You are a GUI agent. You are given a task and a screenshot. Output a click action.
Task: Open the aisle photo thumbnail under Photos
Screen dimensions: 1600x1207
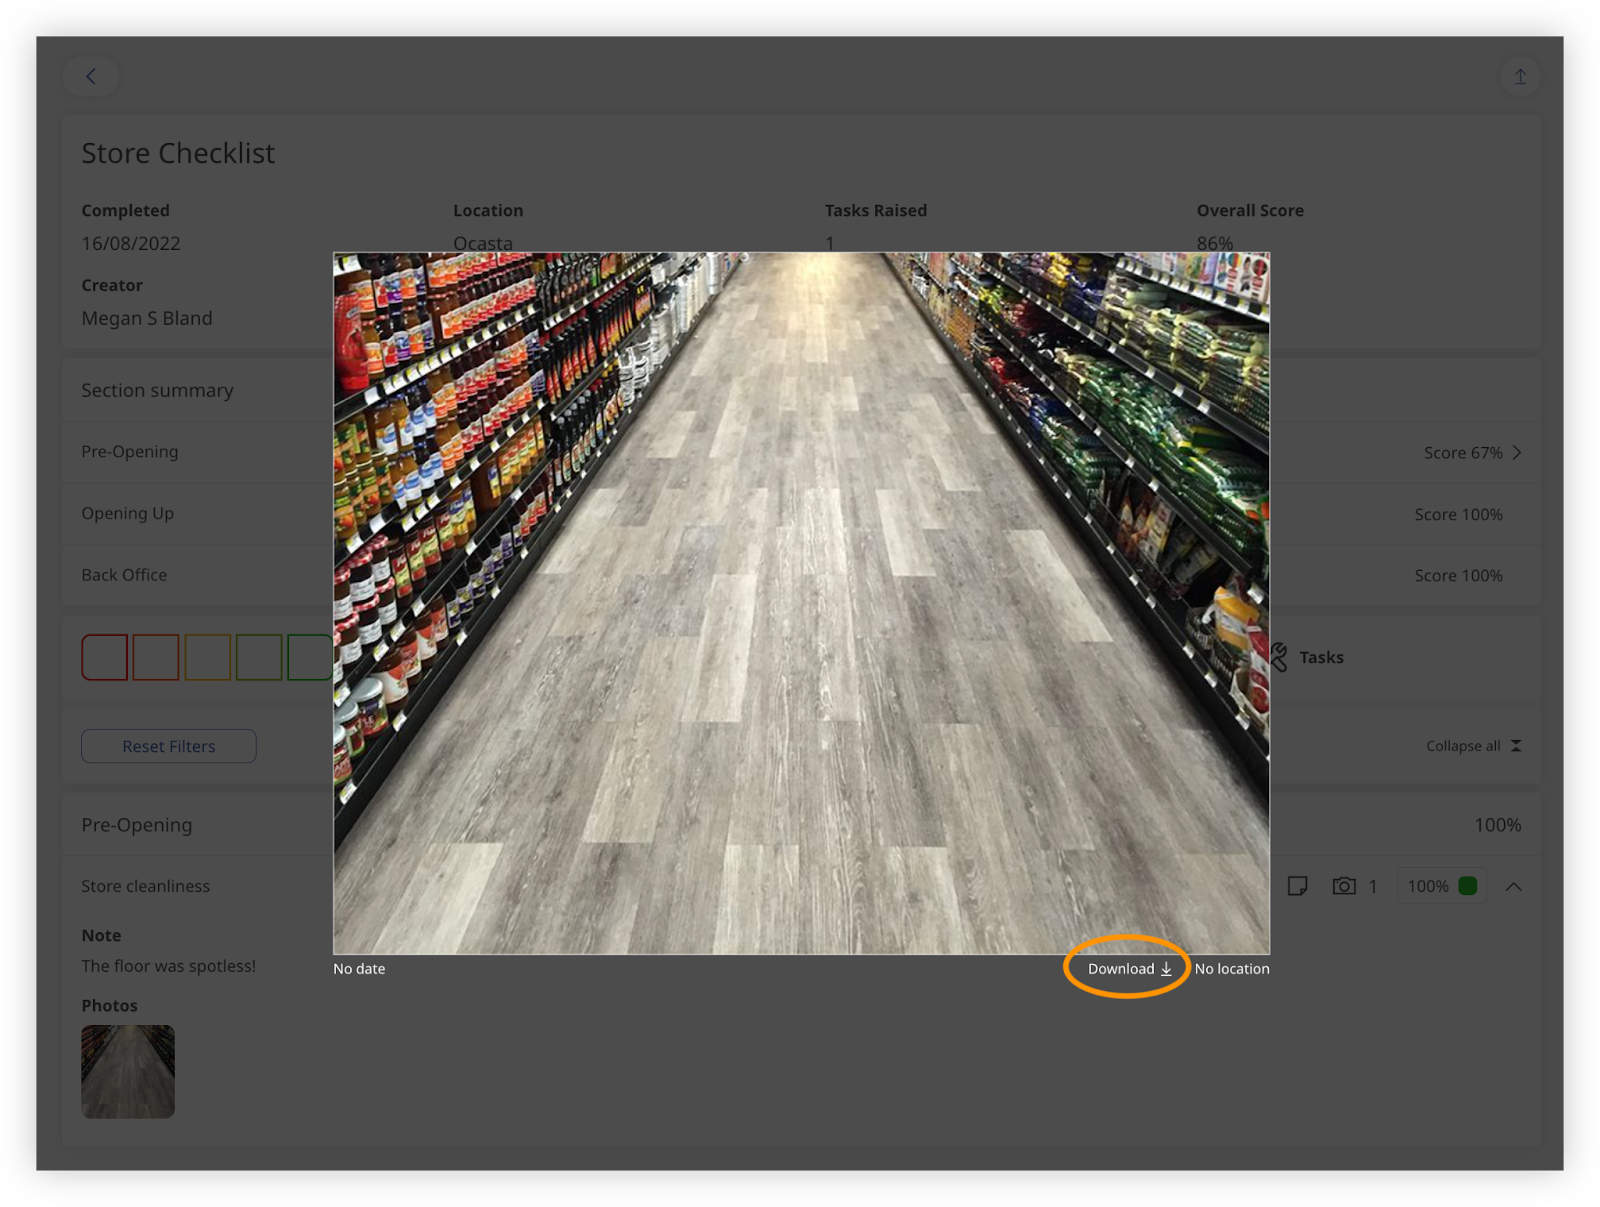(128, 1071)
